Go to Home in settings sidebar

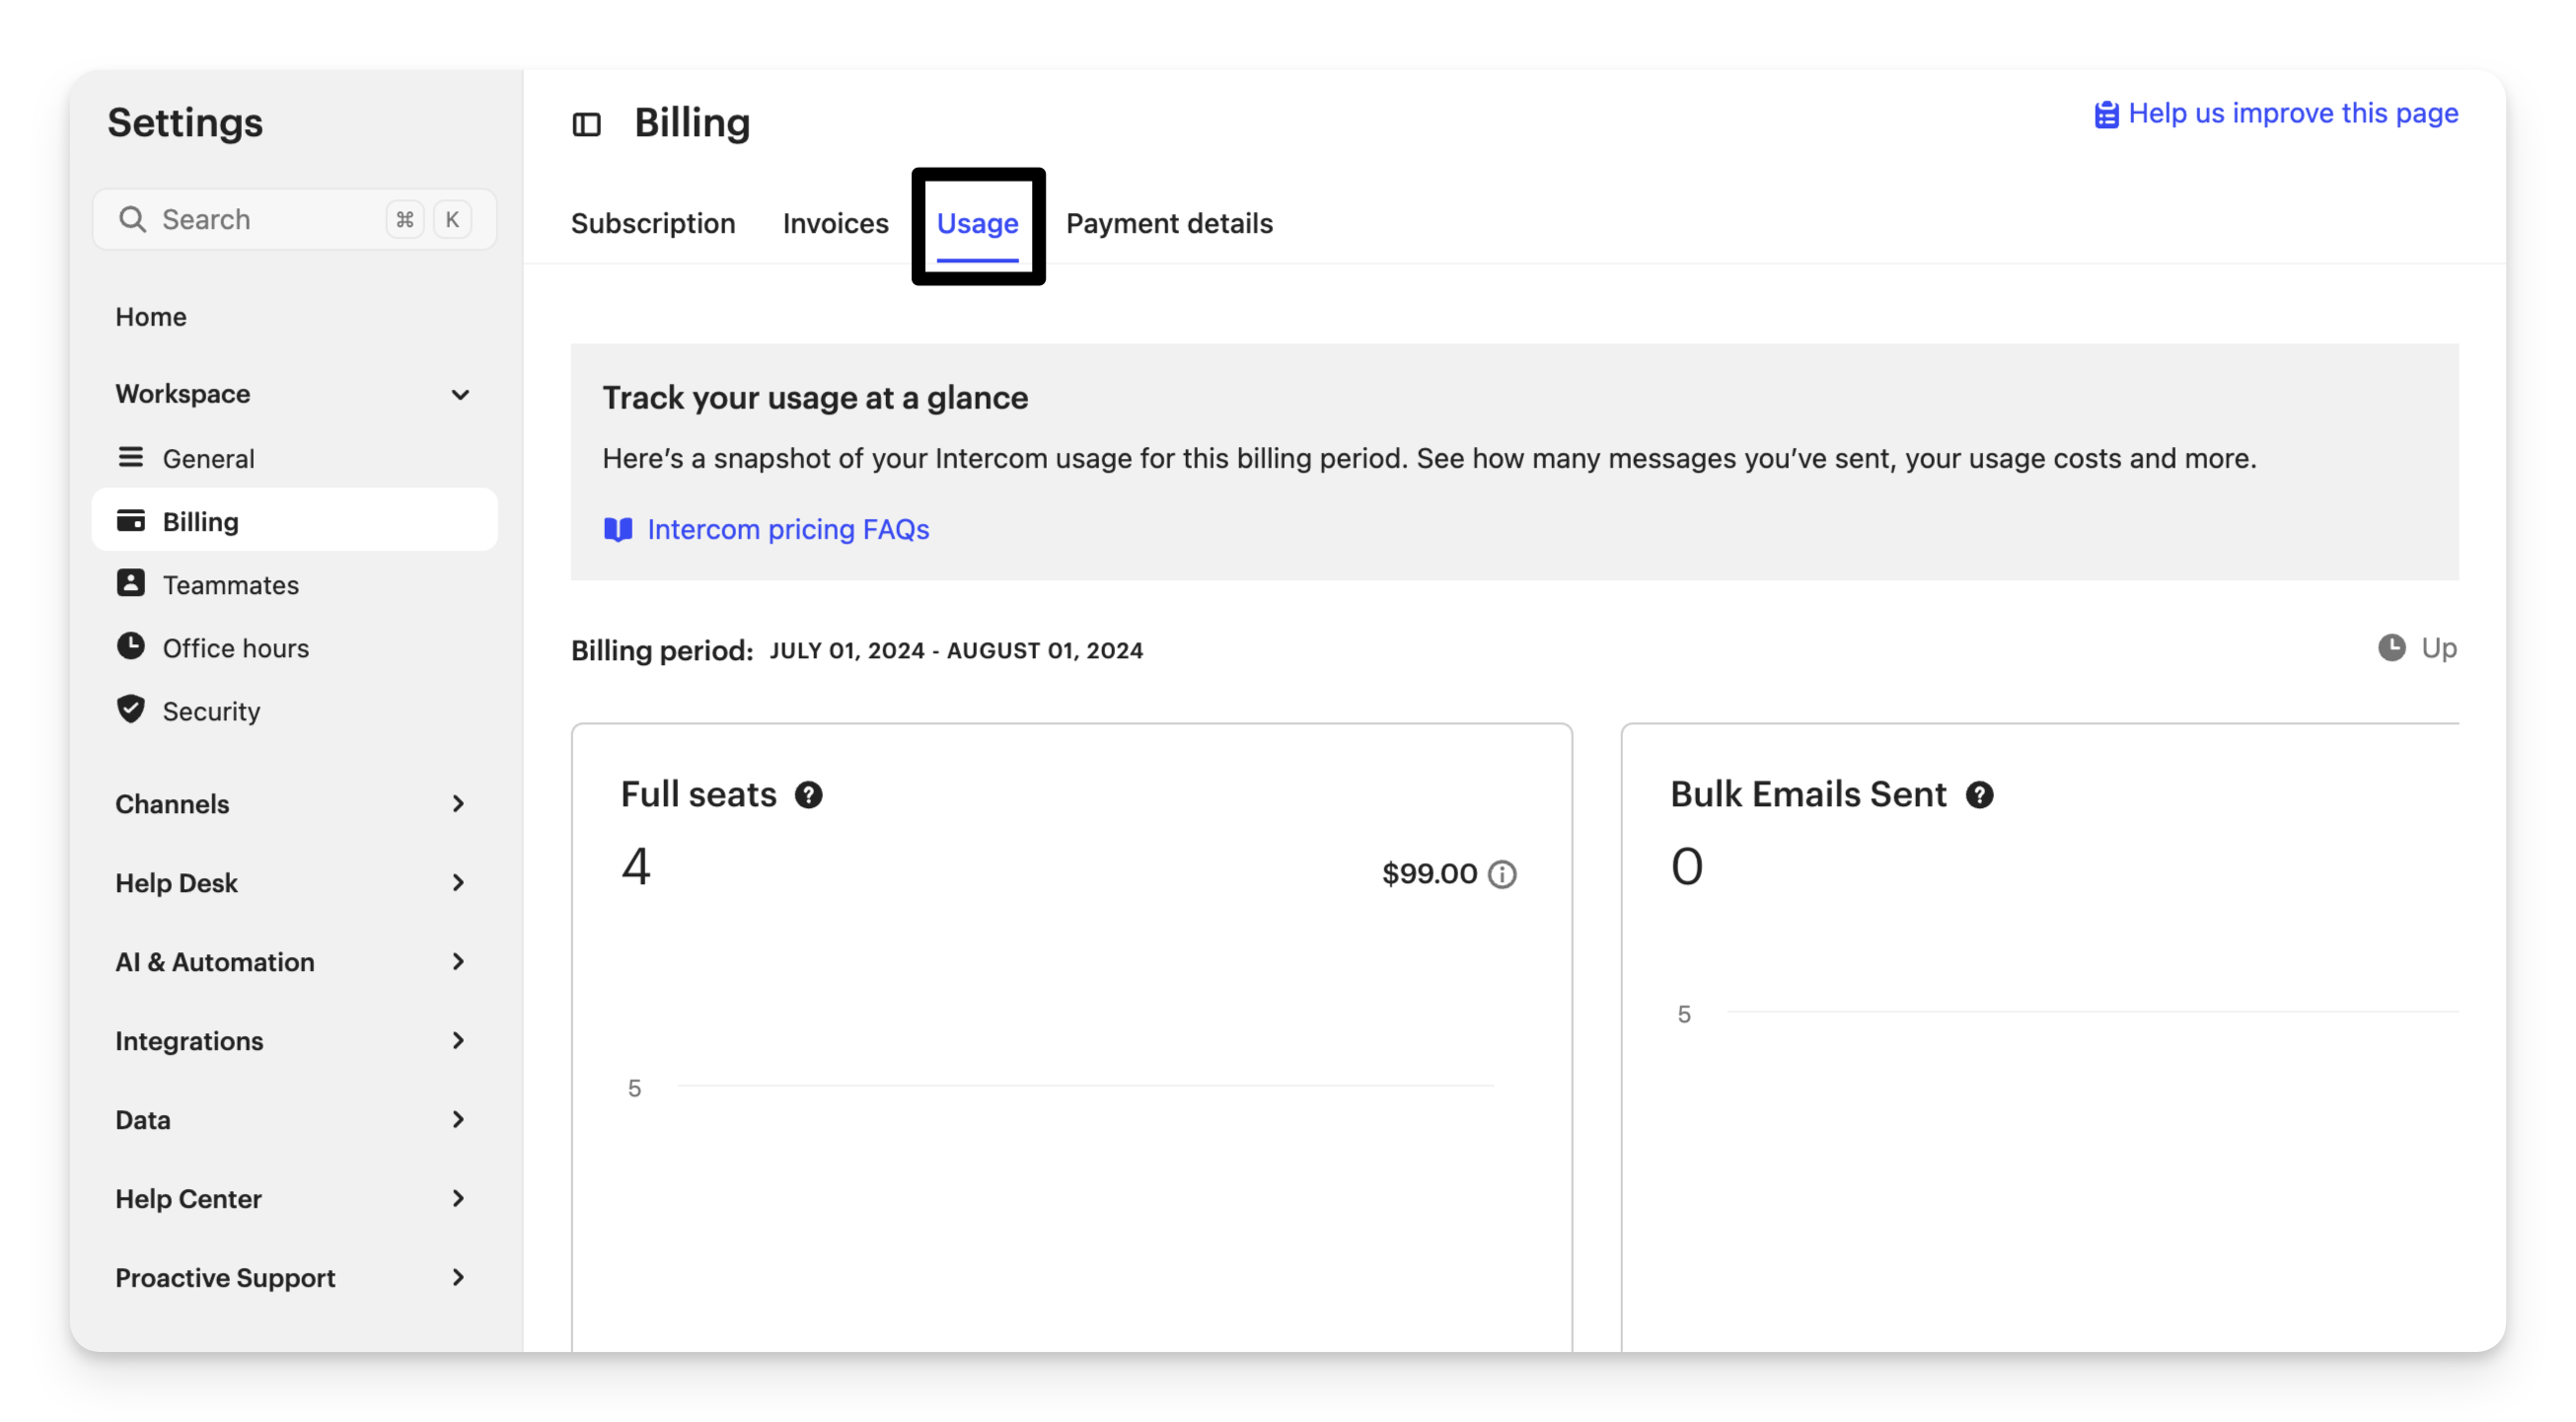151,317
